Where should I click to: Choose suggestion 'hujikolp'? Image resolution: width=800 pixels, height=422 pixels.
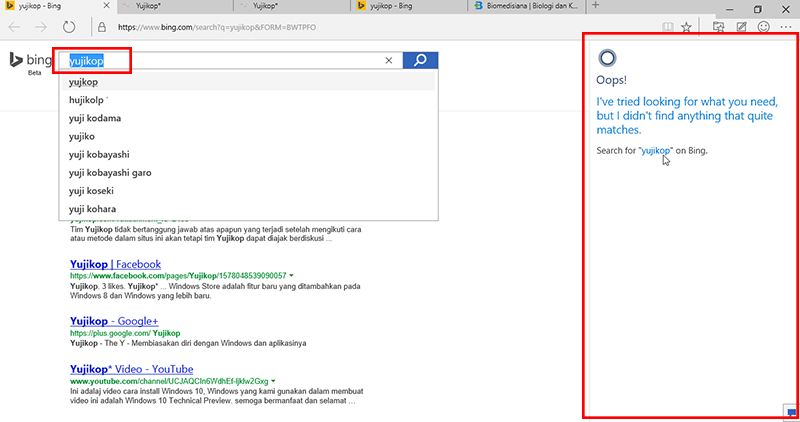pyautogui.click(x=248, y=100)
